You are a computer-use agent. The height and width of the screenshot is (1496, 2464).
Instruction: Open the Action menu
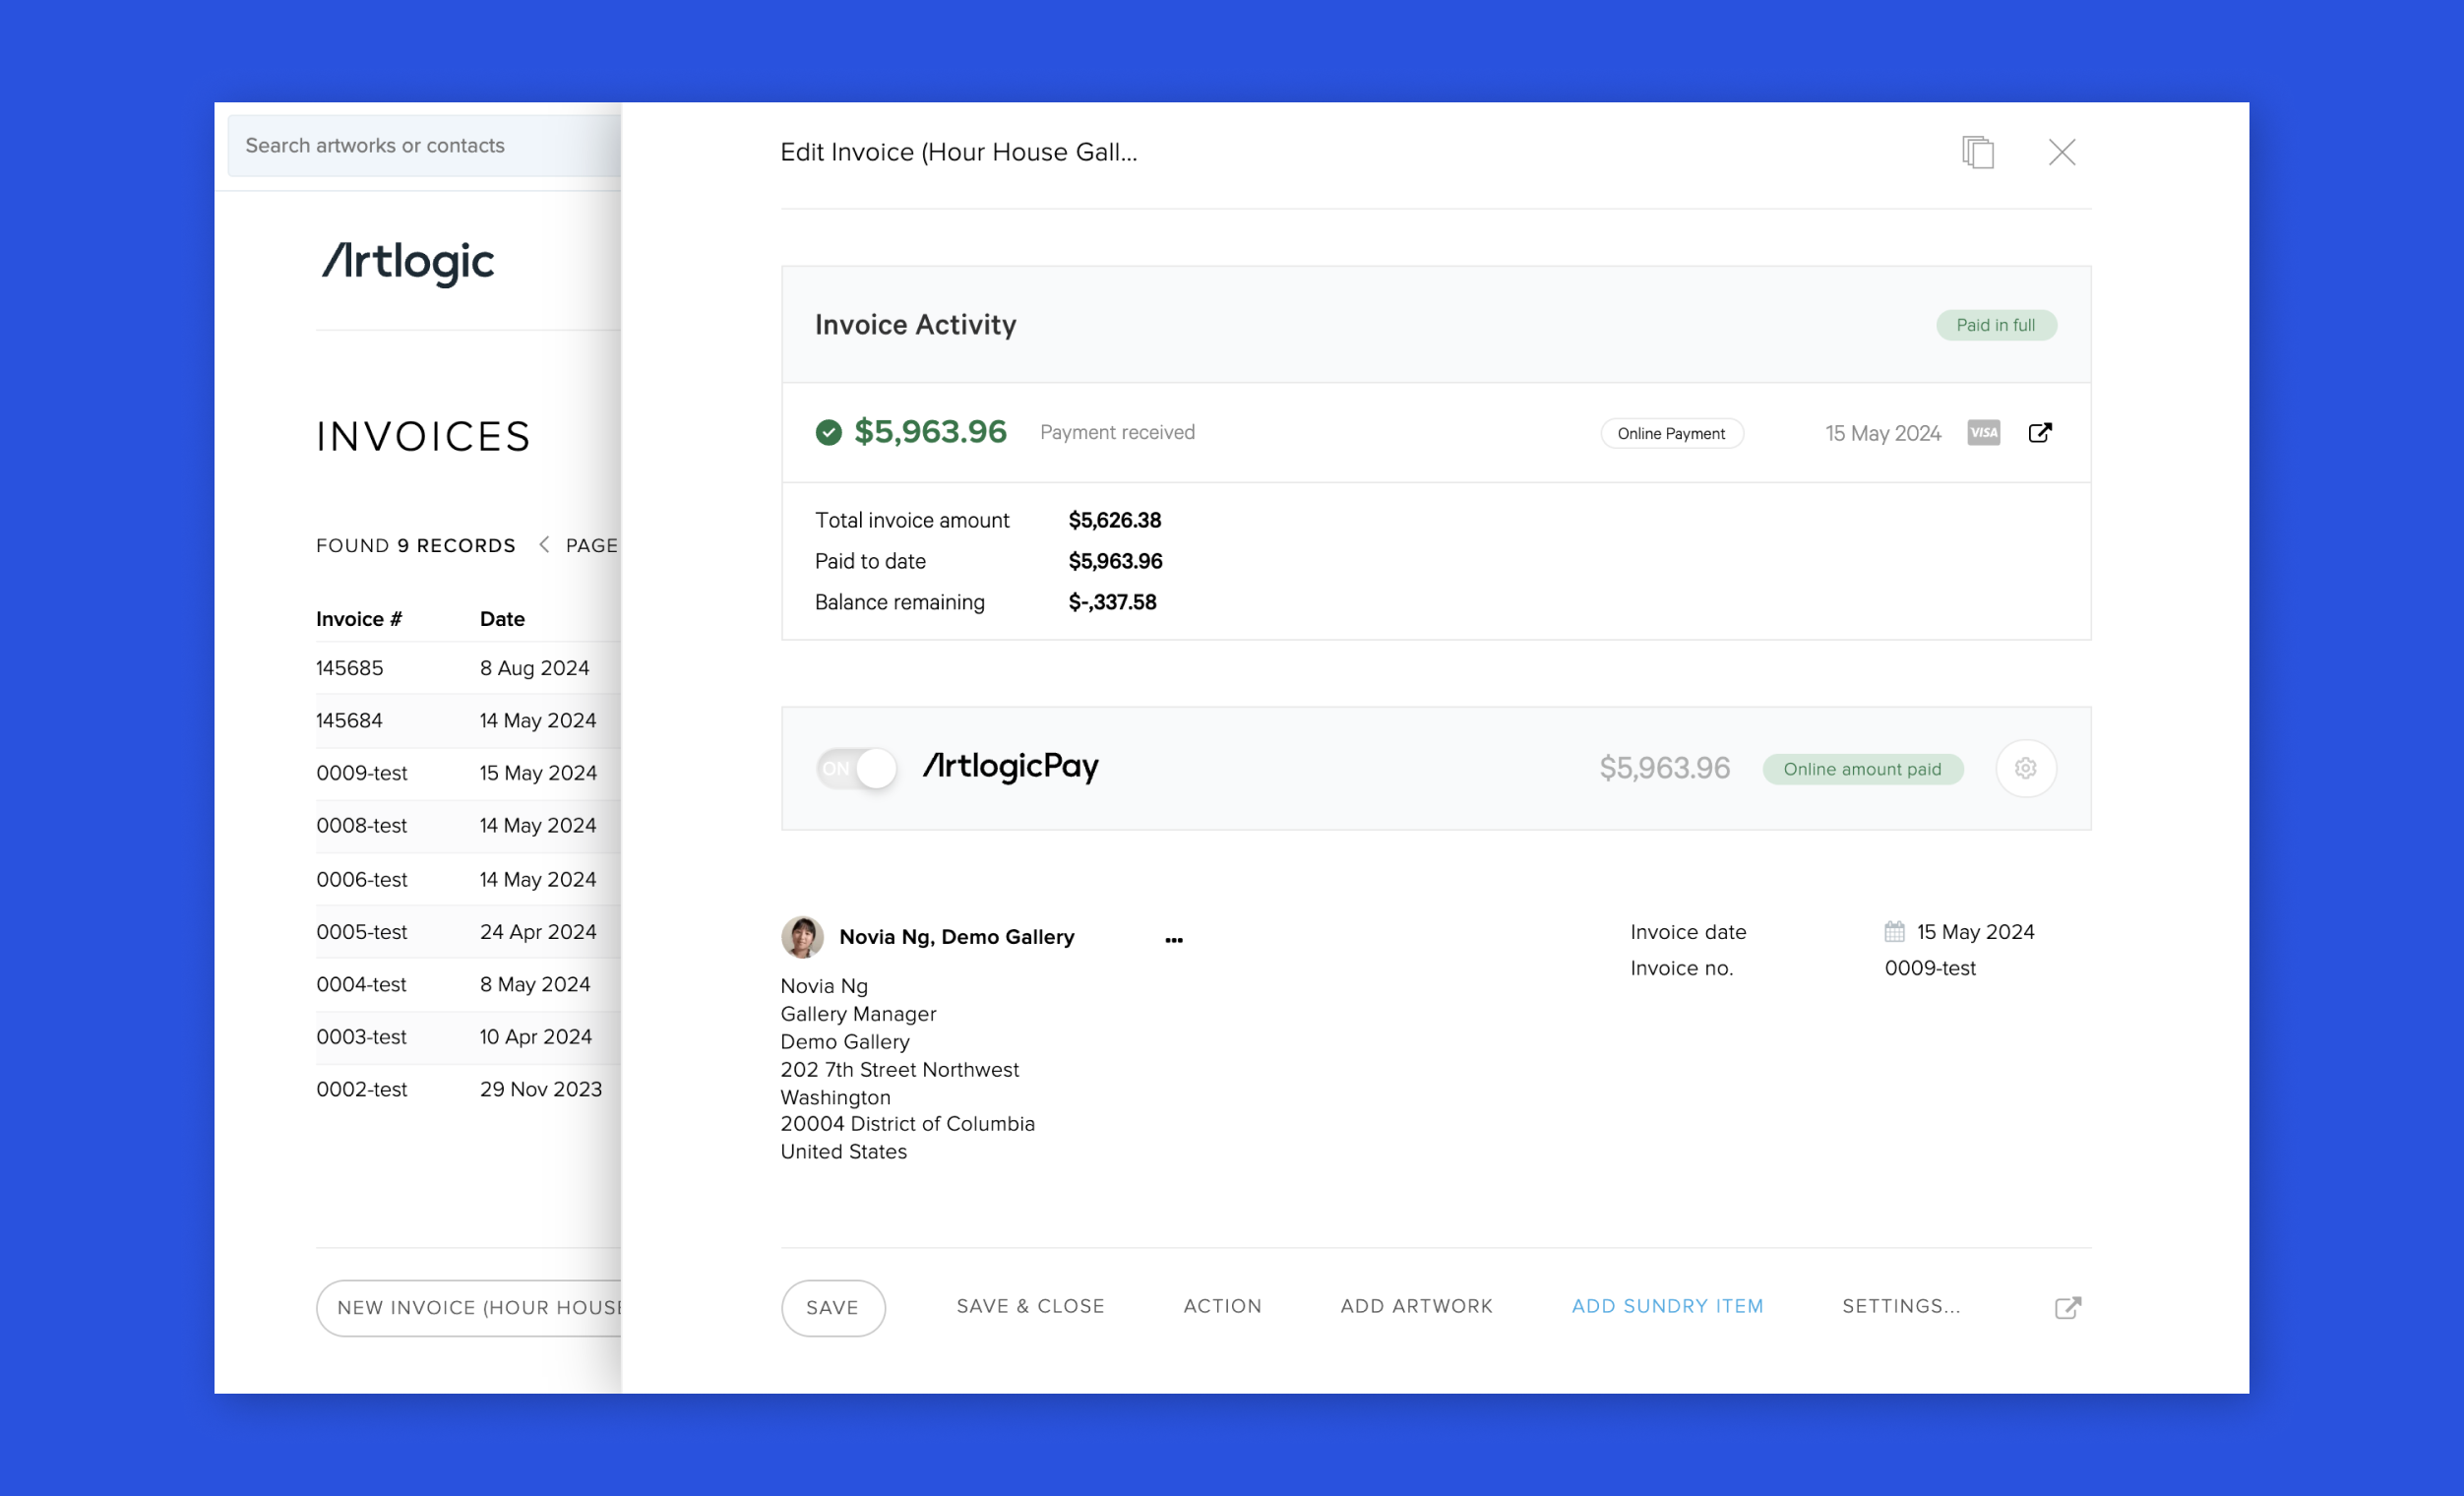[1222, 1306]
